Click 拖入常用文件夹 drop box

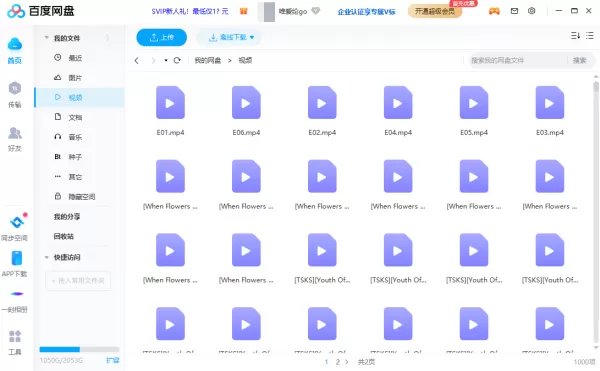tap(78, 281)
